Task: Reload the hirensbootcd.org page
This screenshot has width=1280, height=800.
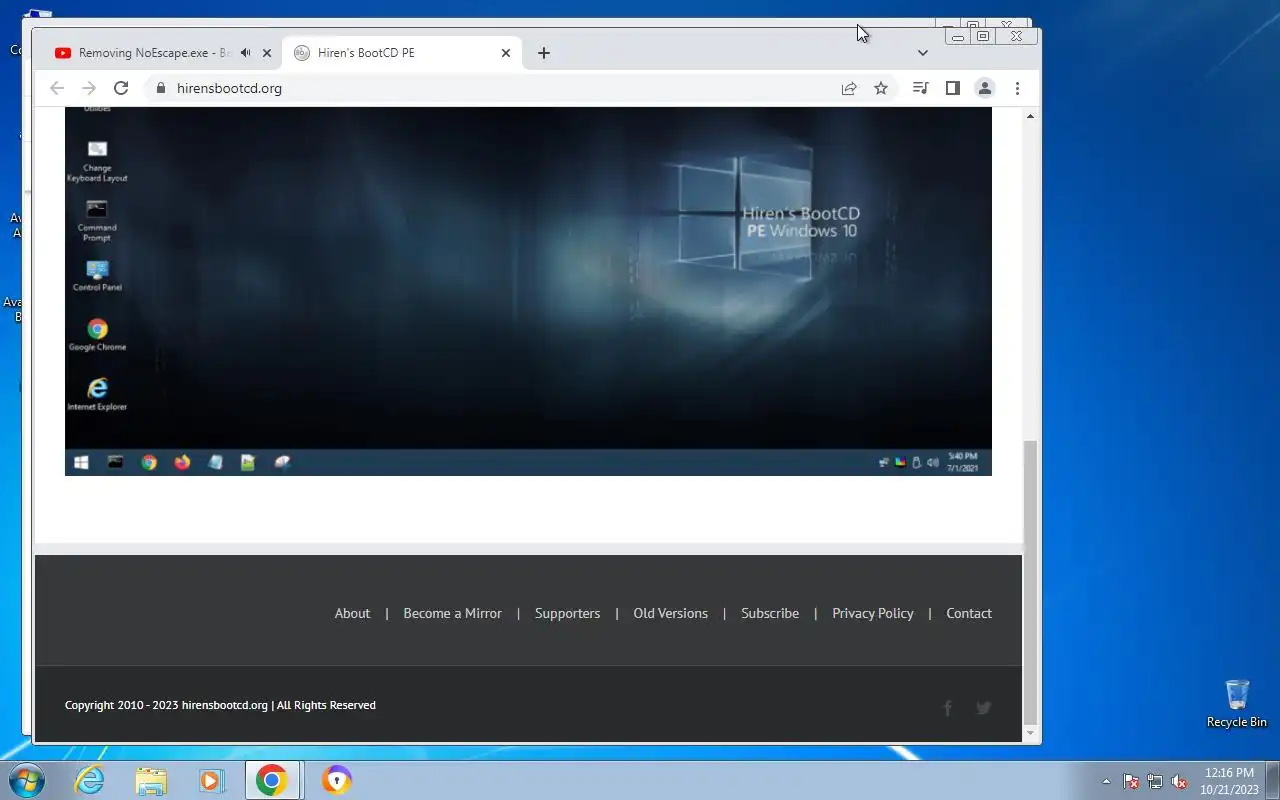Action: (x=121, y=88)
